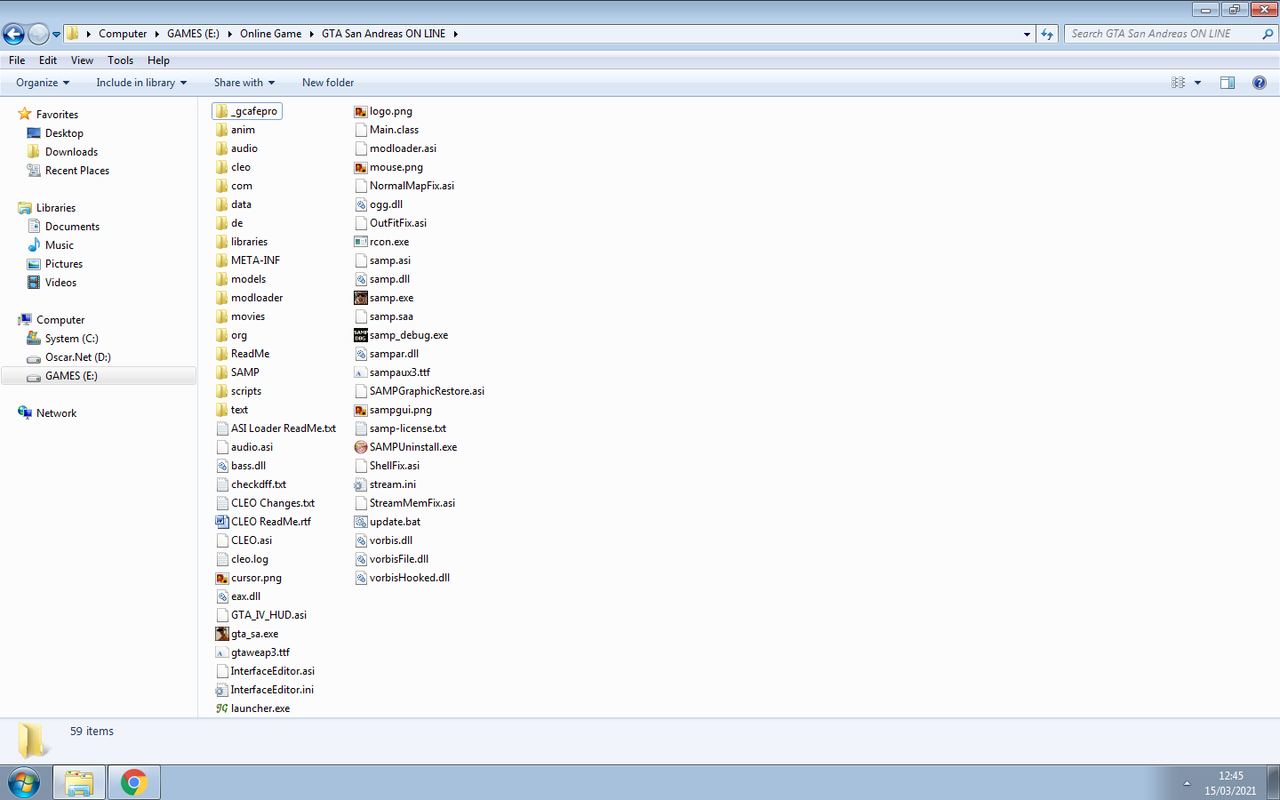Image resolution: width=1280 pixels, height=800 pixels.
Task: Open the Help menu
Action: [x=159, y=60]
